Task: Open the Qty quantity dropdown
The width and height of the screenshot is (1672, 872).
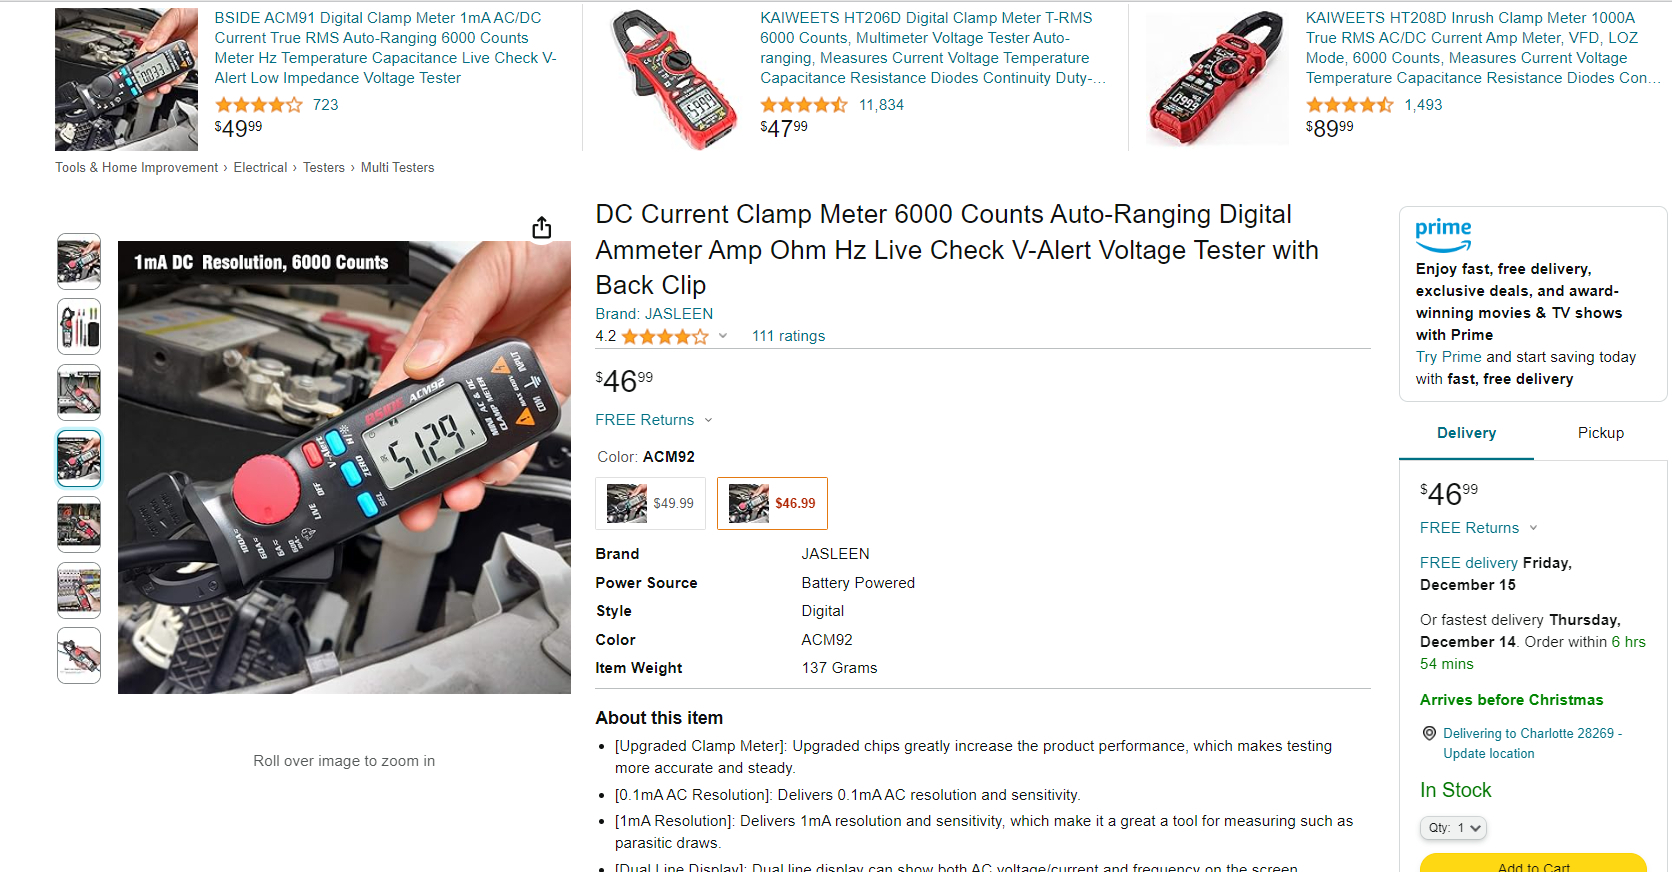Action: click(1453, 828)
